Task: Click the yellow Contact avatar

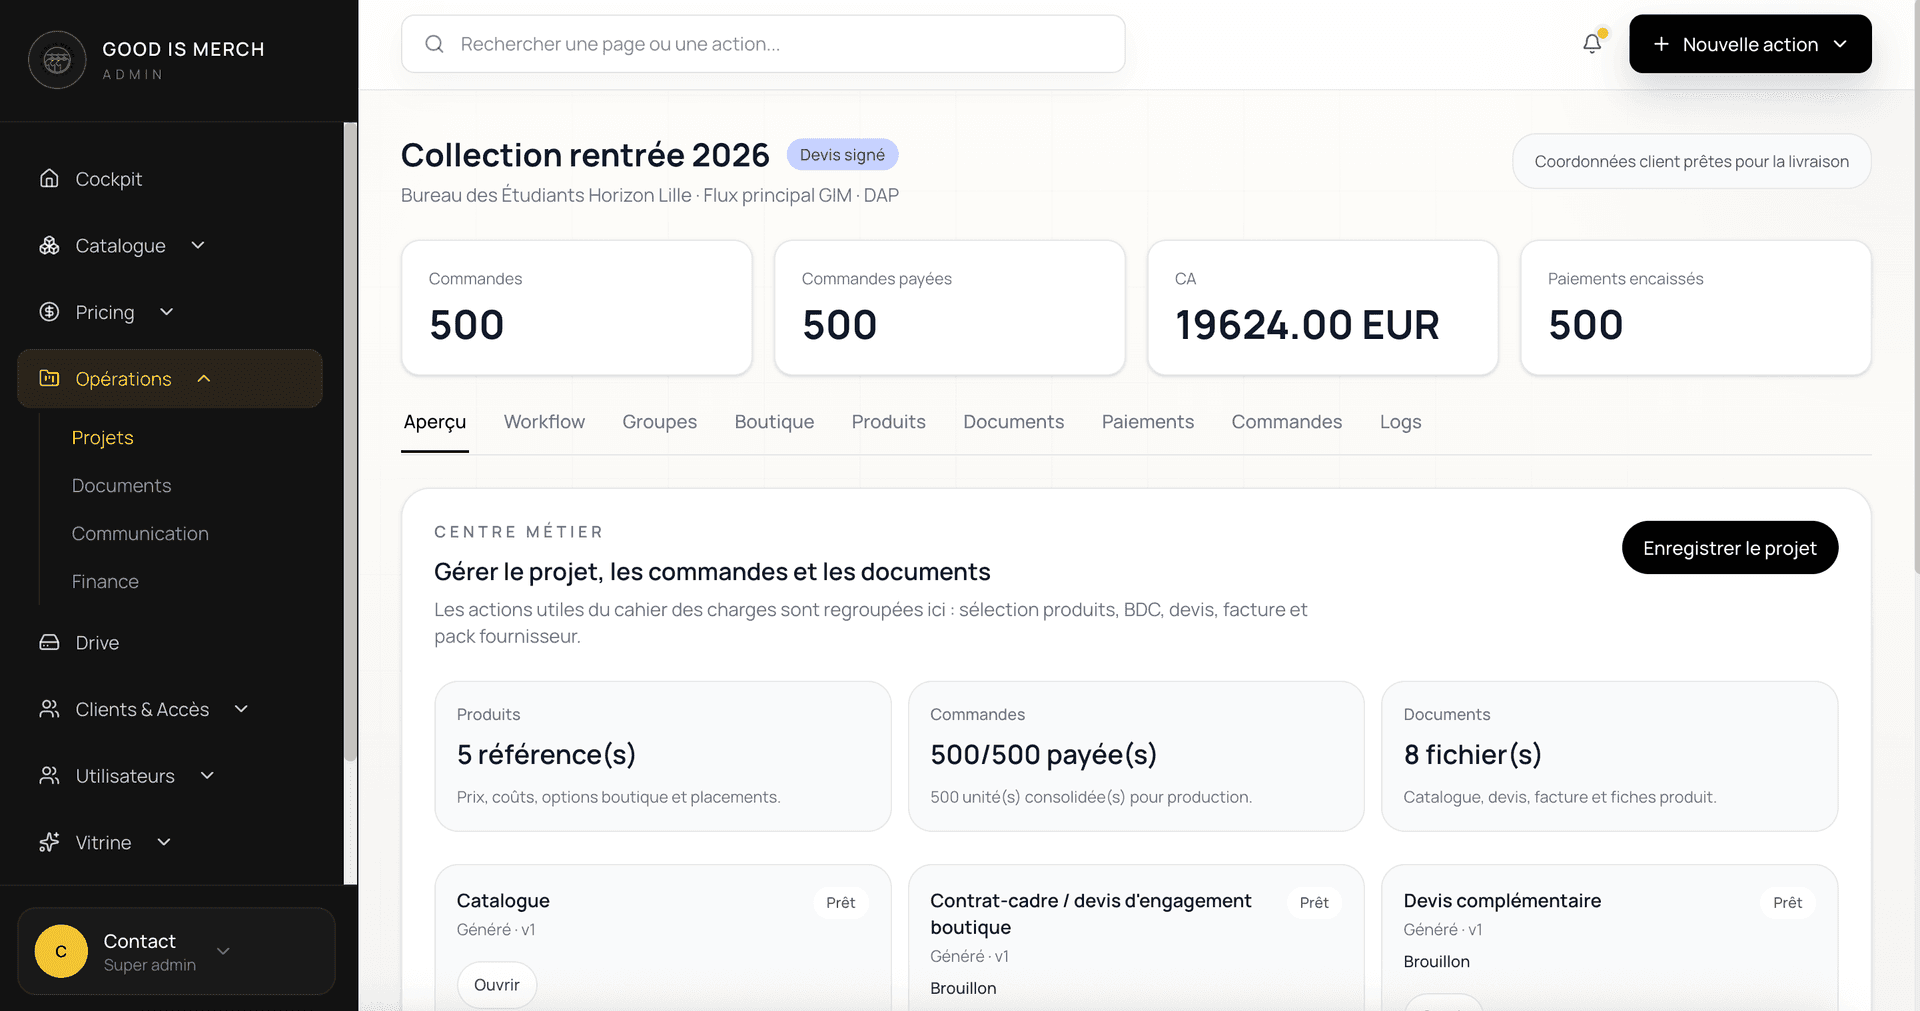Action: pos(61,951)
